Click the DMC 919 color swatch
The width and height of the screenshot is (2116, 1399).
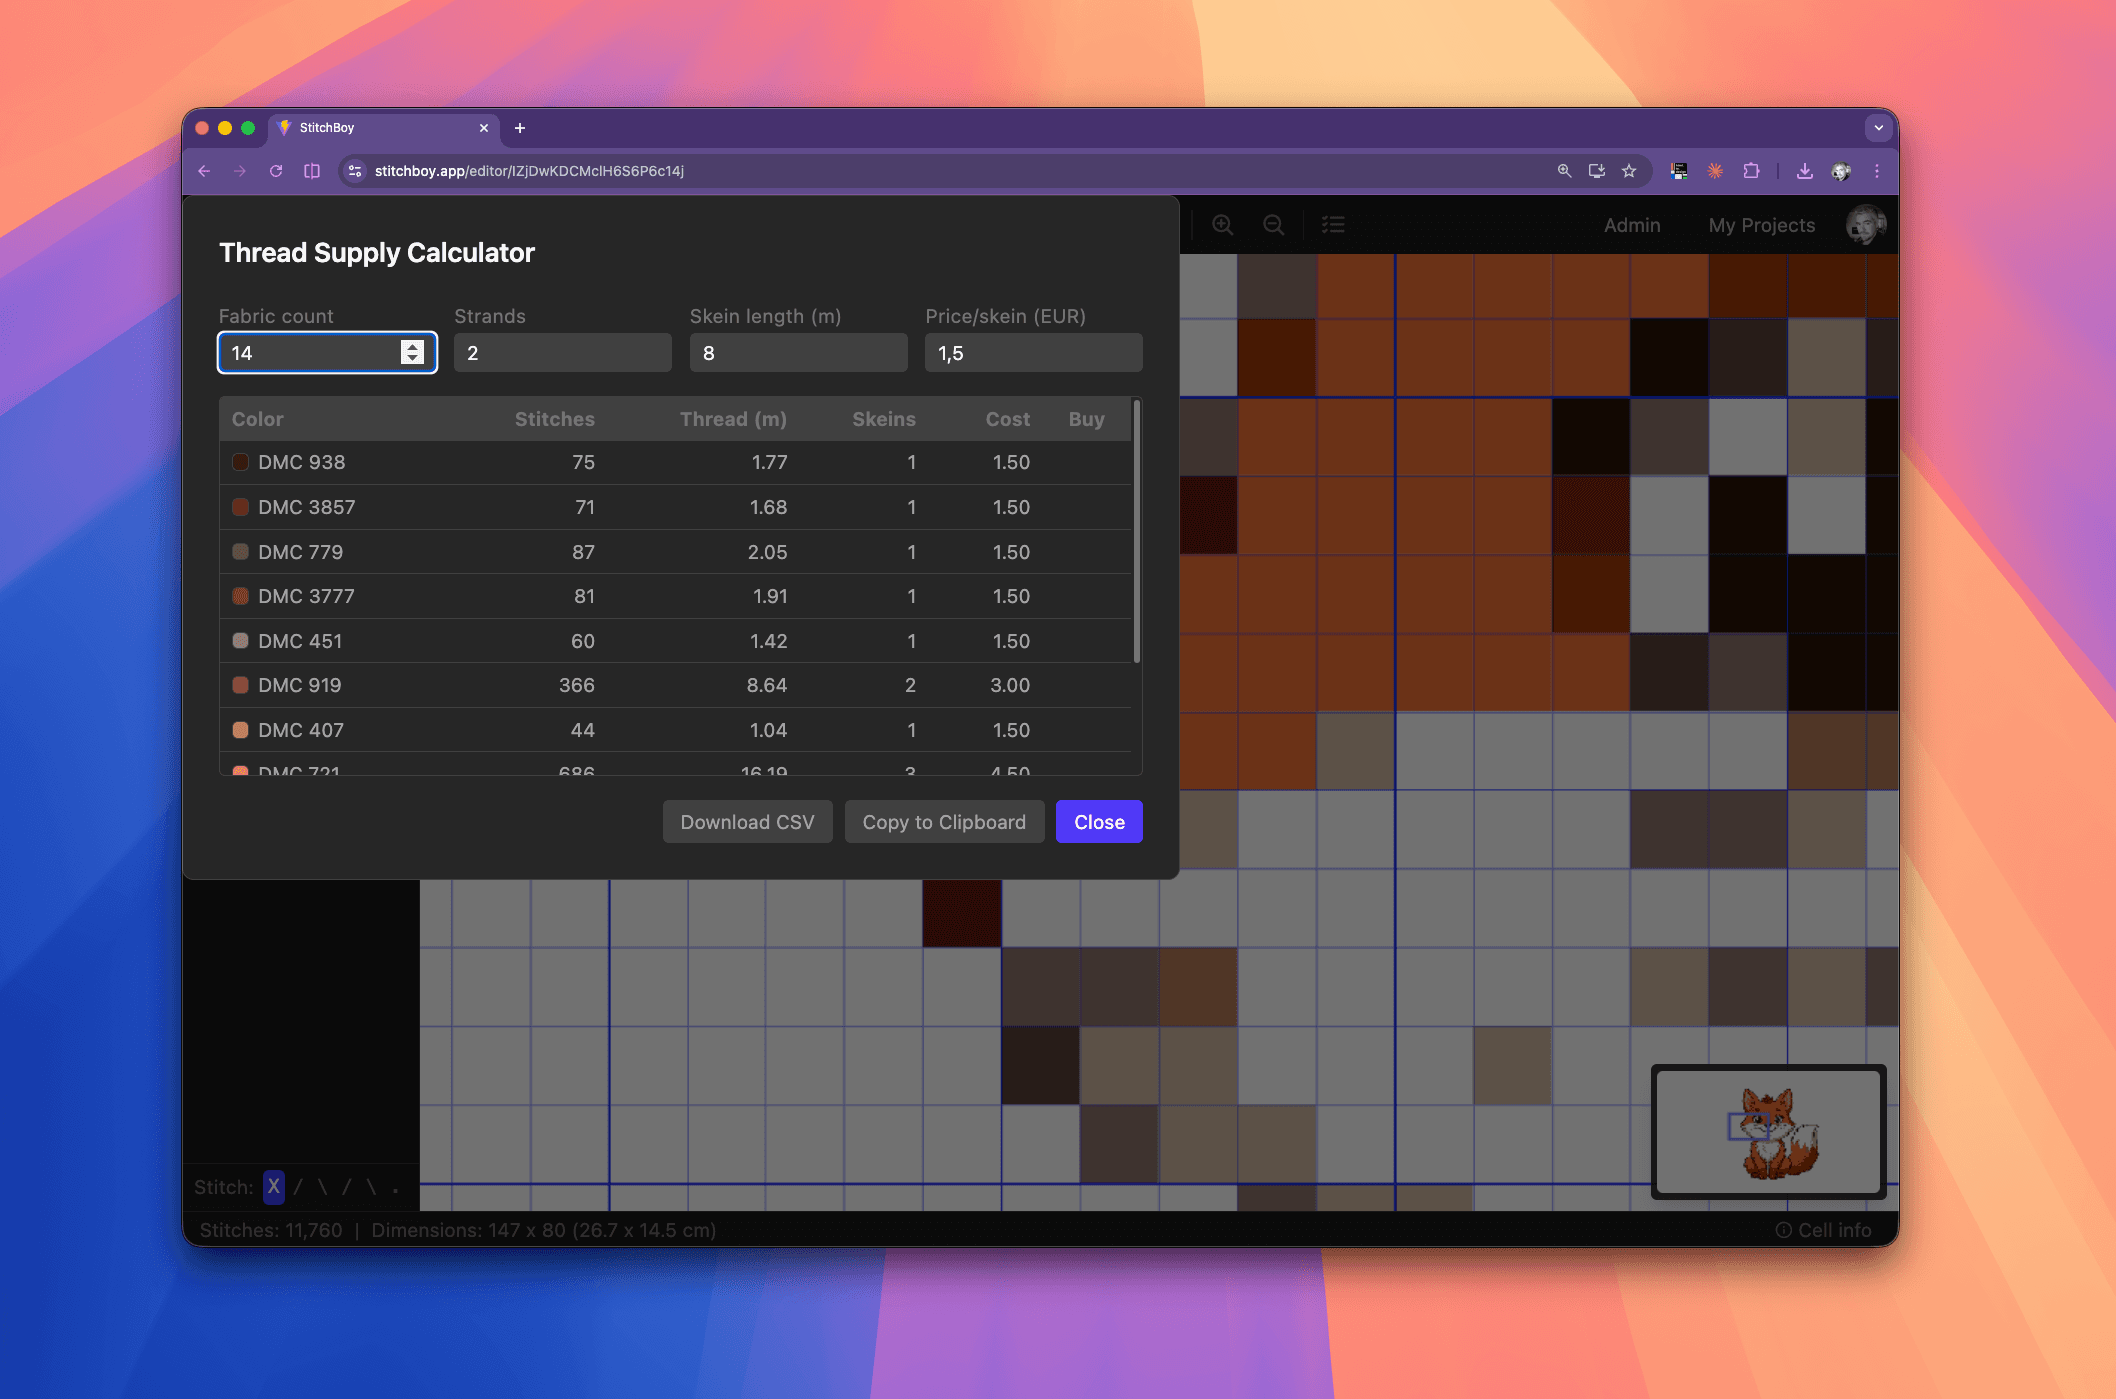(x=240, y=685)
